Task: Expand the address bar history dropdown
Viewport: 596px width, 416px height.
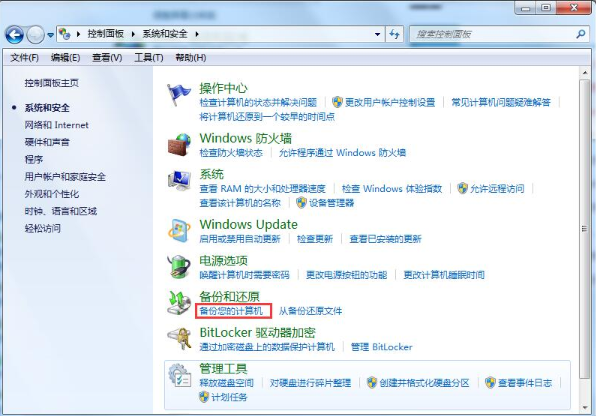Action: (377, 34)
